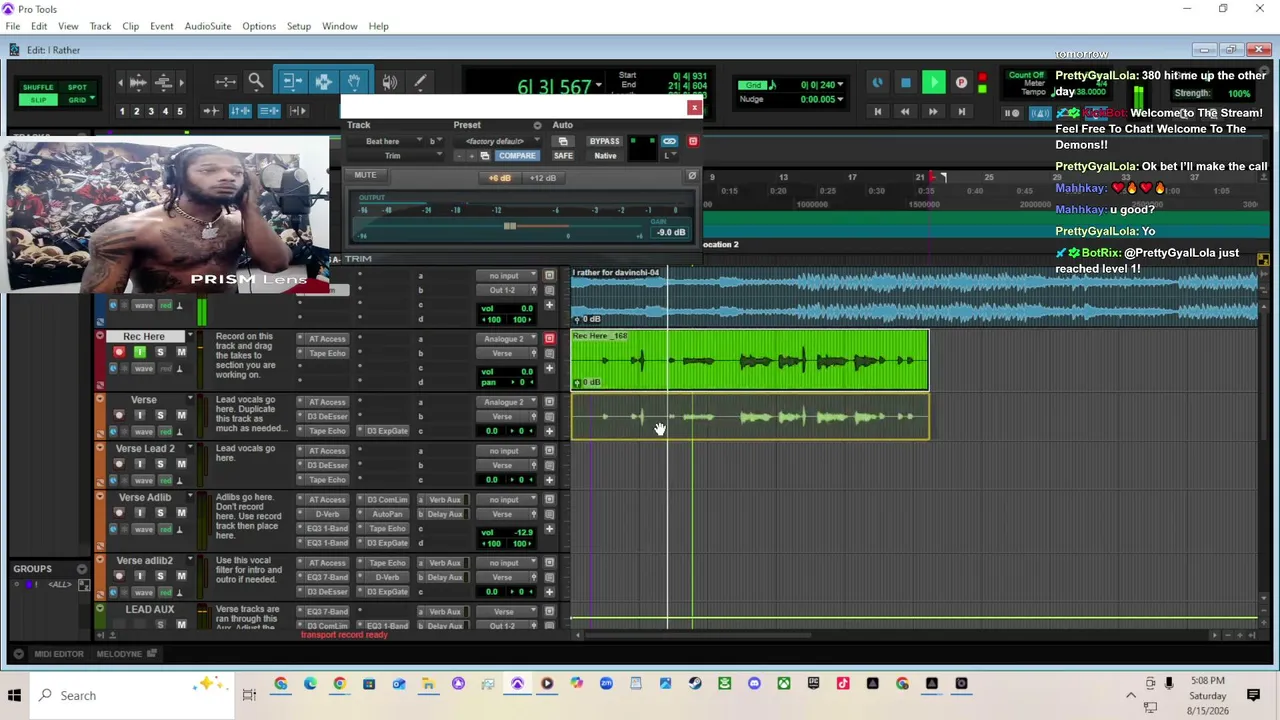The width and height of the screenshot is (1280, 720).
Task: Go to end in transport
Action: (x=961, y=112)
